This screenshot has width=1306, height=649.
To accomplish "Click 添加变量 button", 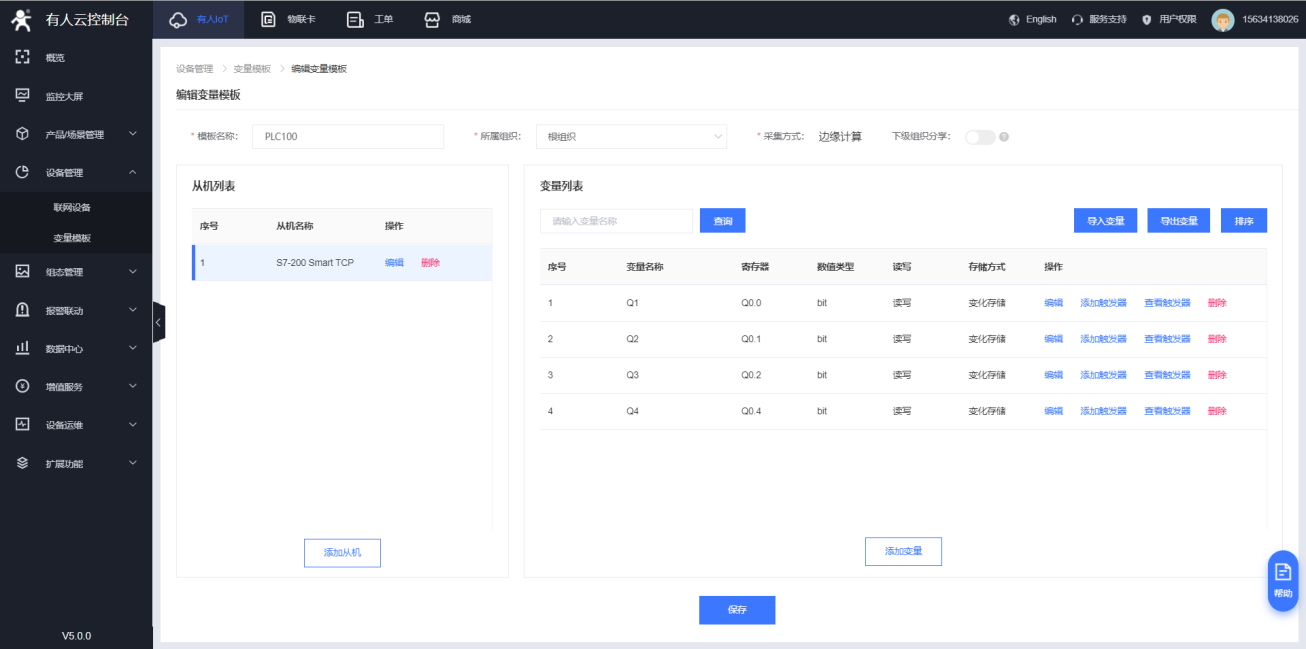I will pyautogui.click(x=903, y=551).
